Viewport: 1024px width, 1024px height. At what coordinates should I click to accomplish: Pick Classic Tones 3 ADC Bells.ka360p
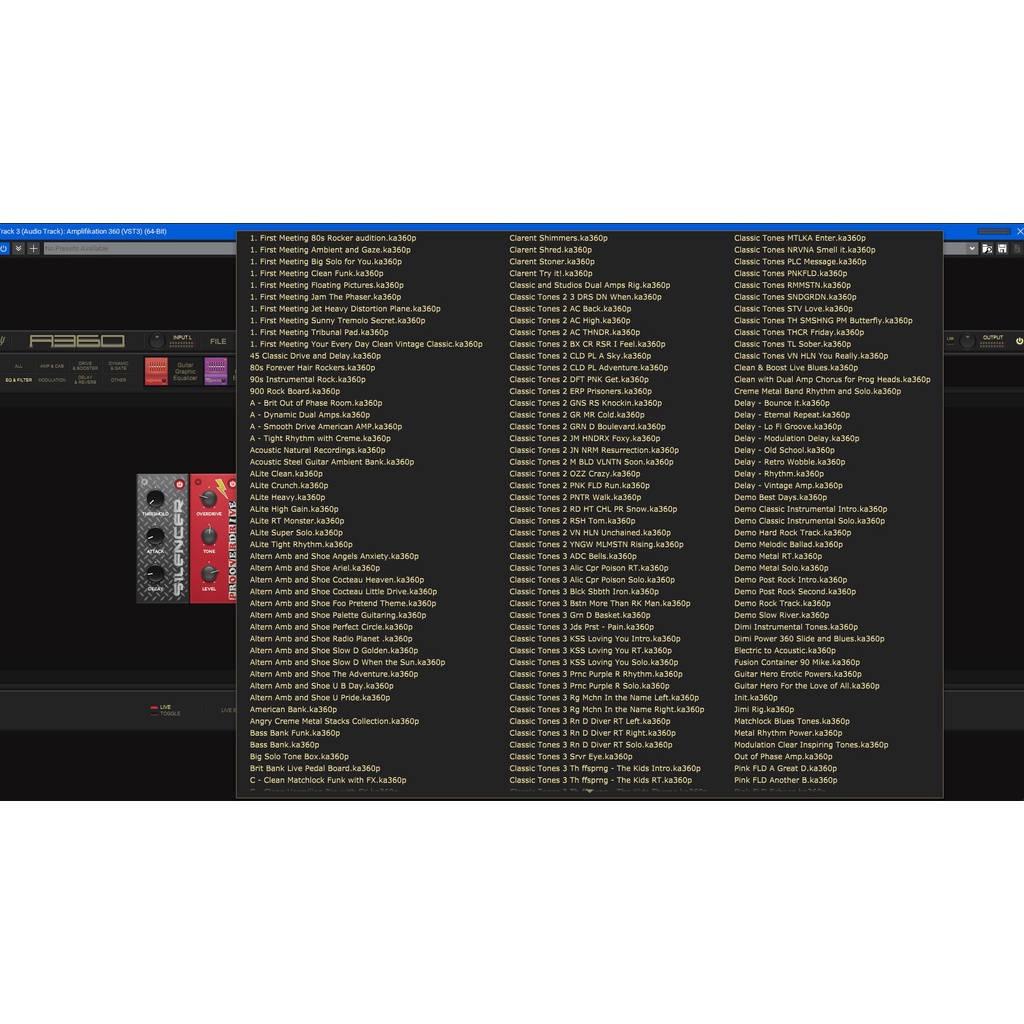point(573,556)
